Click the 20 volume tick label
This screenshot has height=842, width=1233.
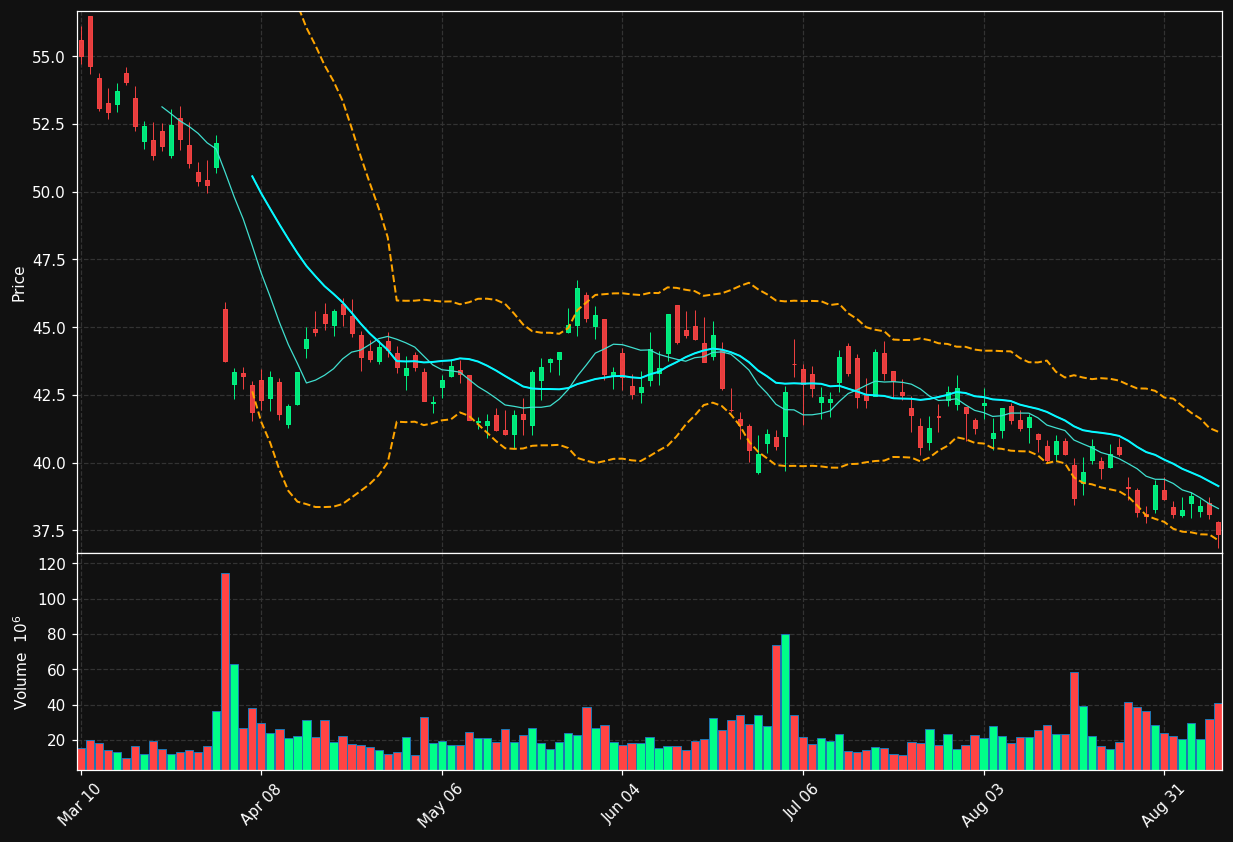point(57,741)
